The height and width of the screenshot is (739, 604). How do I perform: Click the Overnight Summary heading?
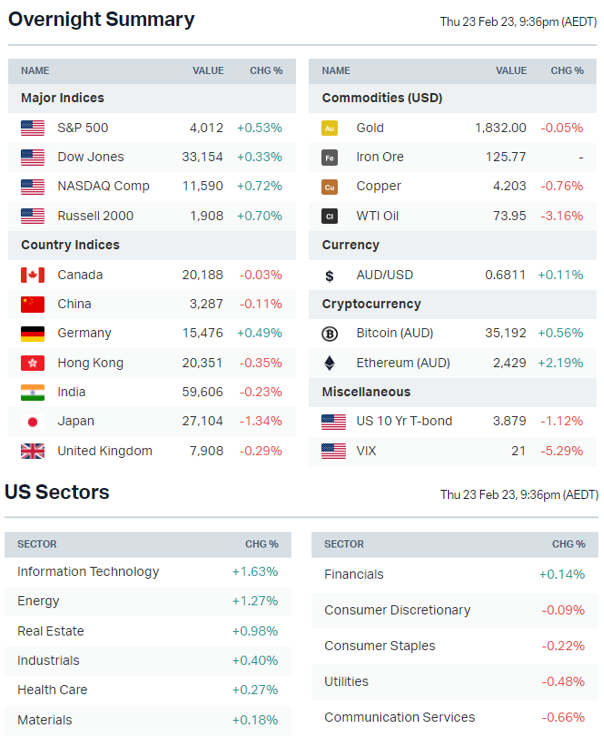101,19
